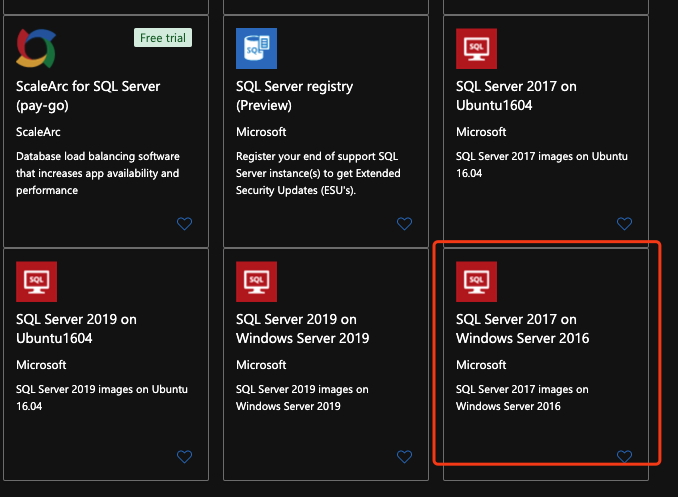The width and height of the screenshot is (678, 497).
Task: Click the Free trial badge on ScaleArc card
Action: pyautogui.click(x=163, y=38)
